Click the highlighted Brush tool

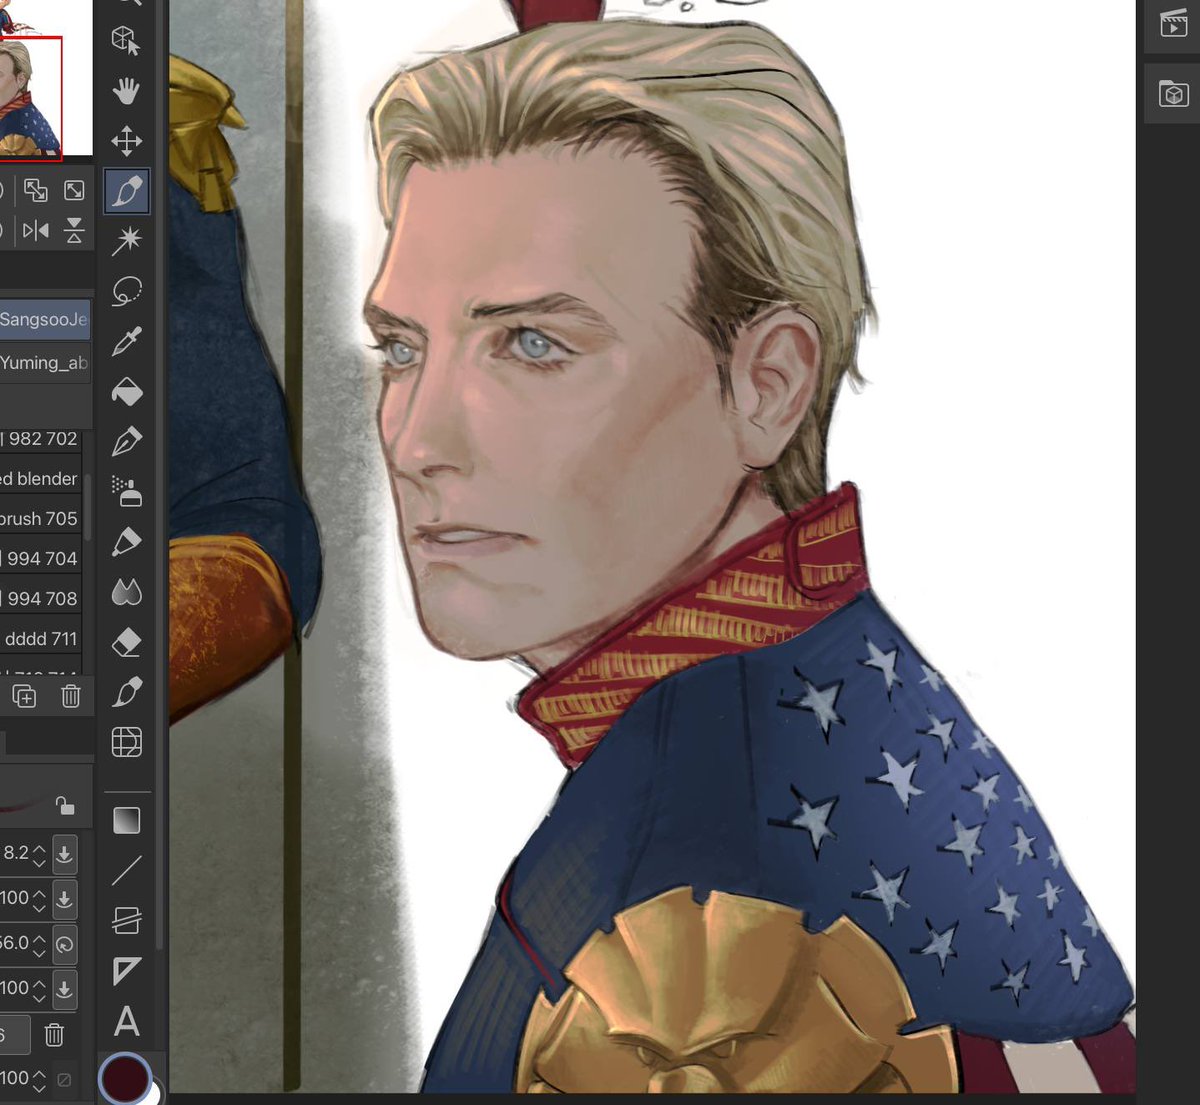click(127, 190)
